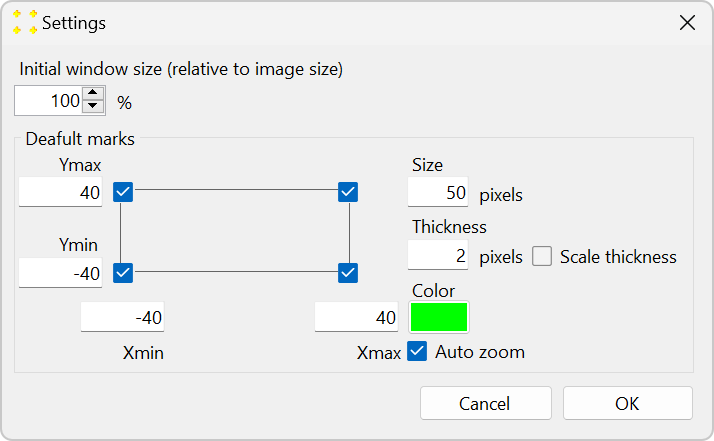This screenshot has height=441, width=714.
Task: Click the Thickness pixels field
Action: click(x=438, y=256)
